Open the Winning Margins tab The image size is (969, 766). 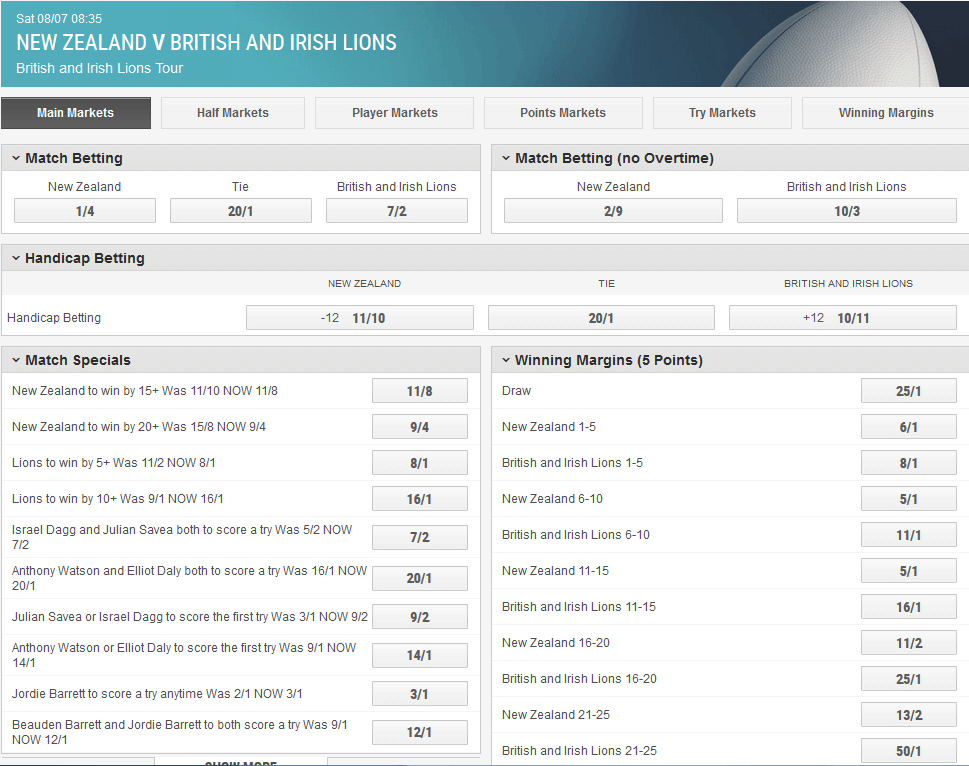click(886, 113)
